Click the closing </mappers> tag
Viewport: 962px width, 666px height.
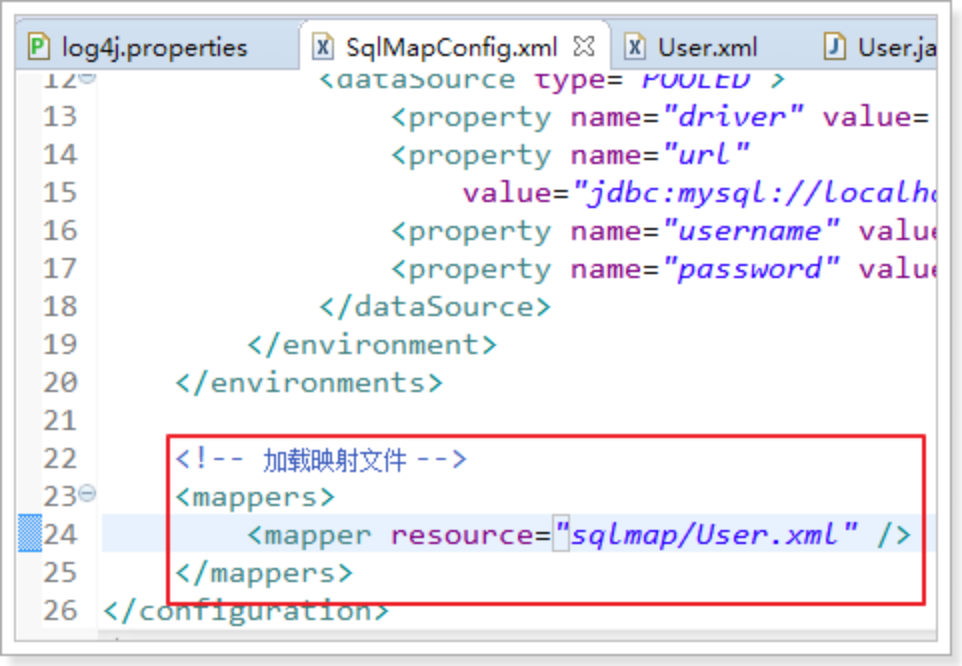point(264,573)
